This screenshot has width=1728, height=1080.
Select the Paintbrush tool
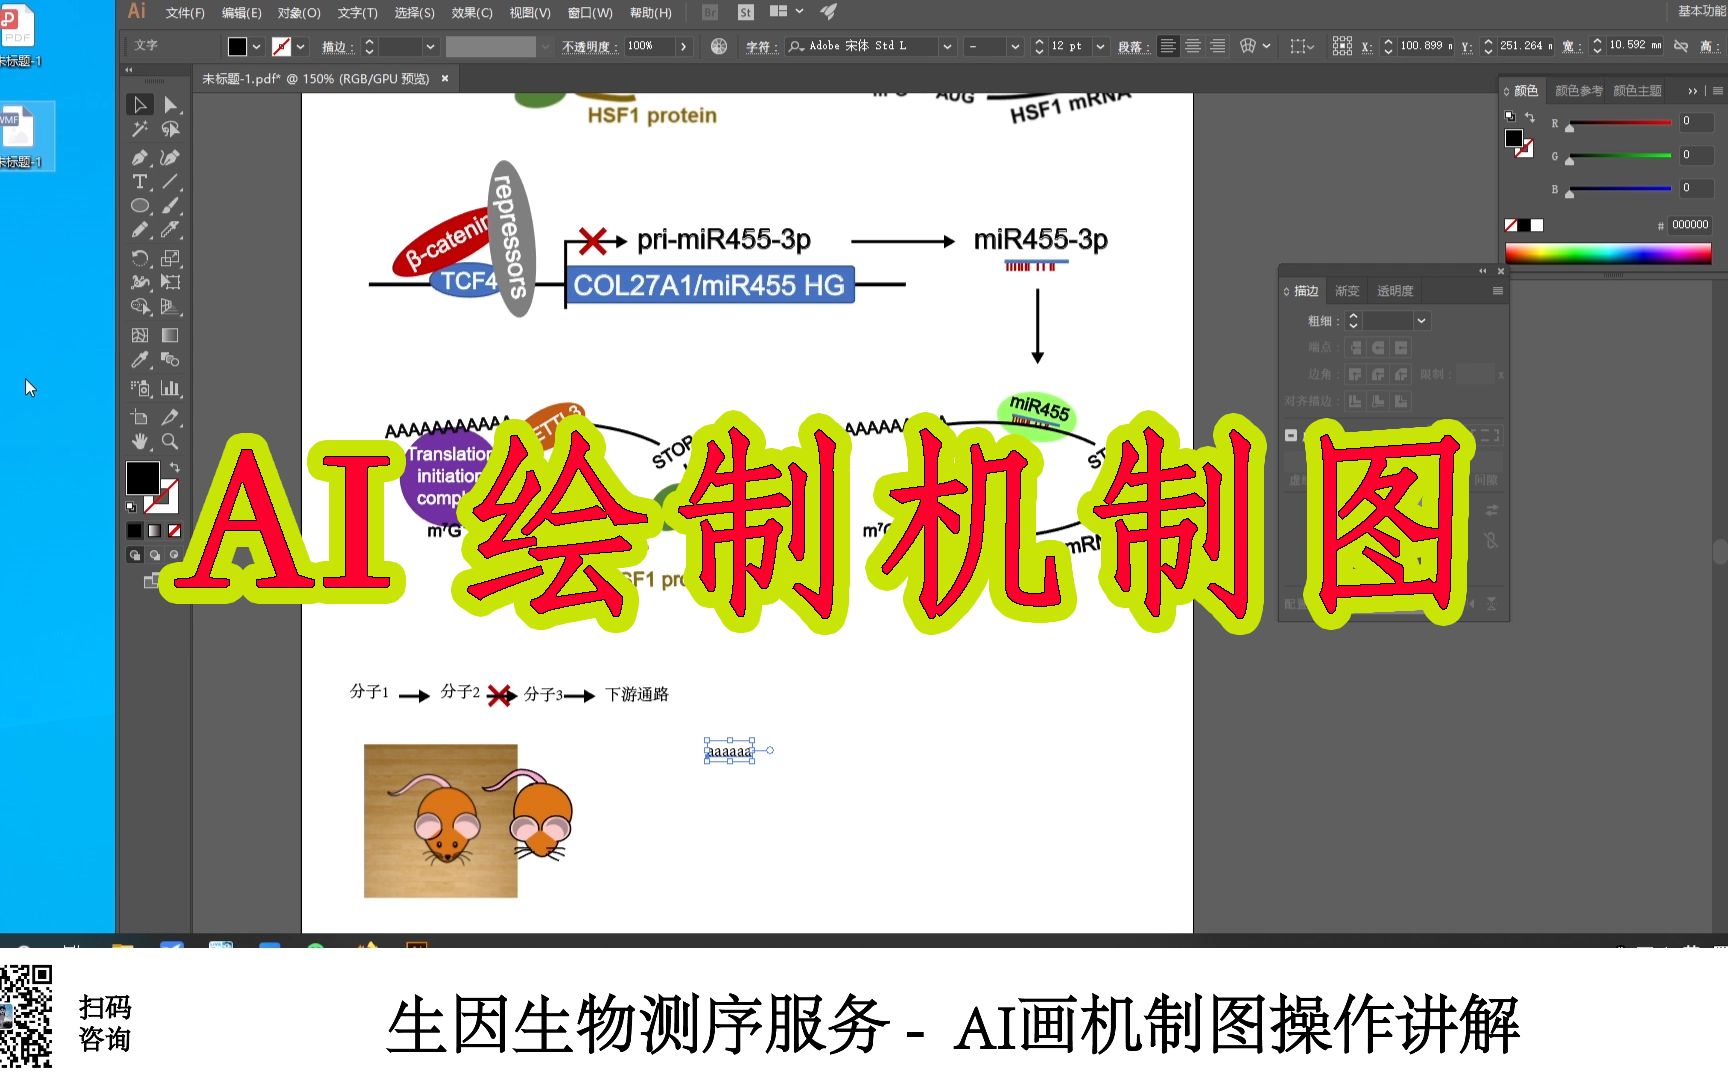coord(171,206)
